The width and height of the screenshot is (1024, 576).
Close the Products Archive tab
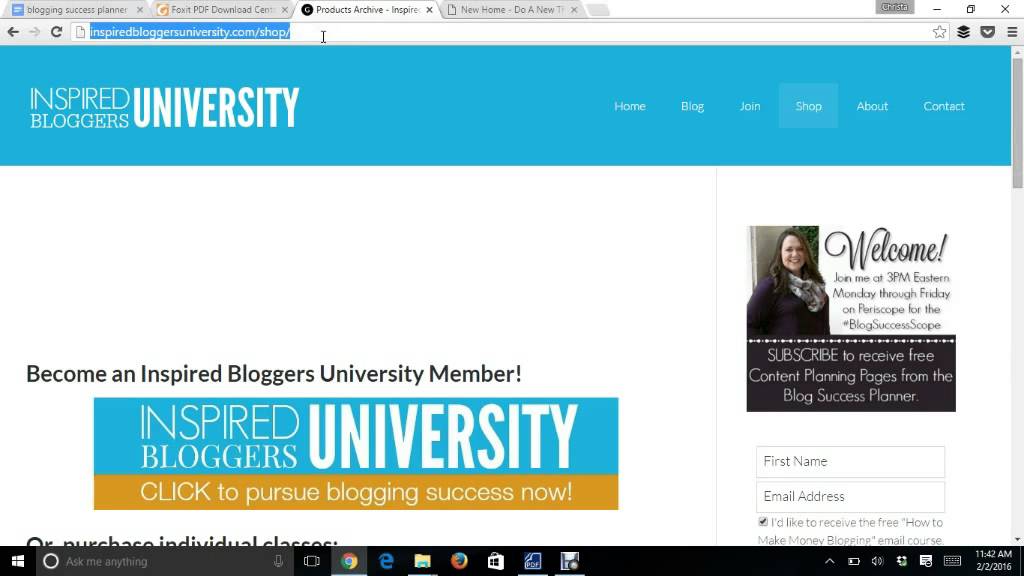point(429,10)
